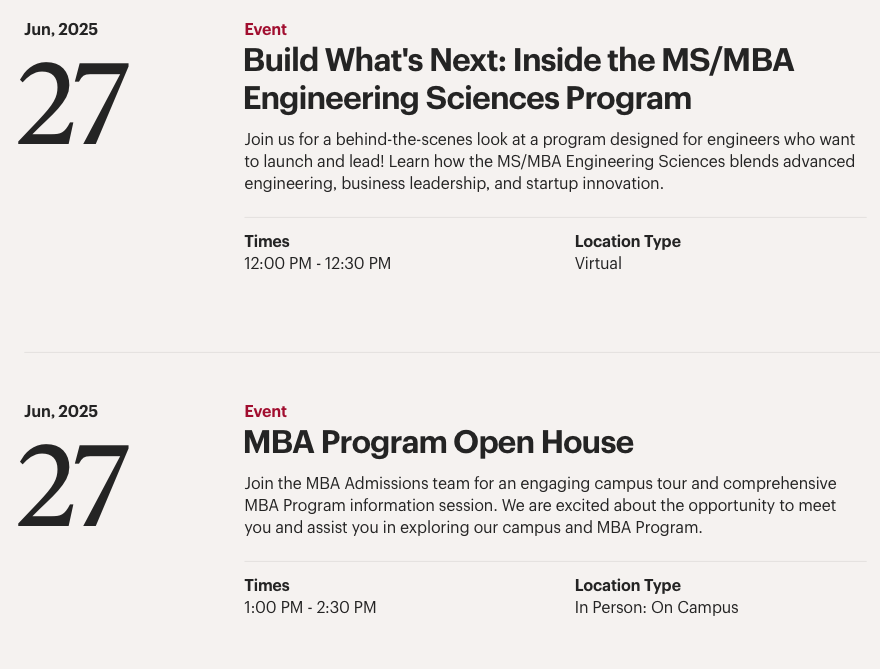This screenshot has height=669, width=880.
Task: Click the second Jun, 2025 date label
Action: click(61, 411)
